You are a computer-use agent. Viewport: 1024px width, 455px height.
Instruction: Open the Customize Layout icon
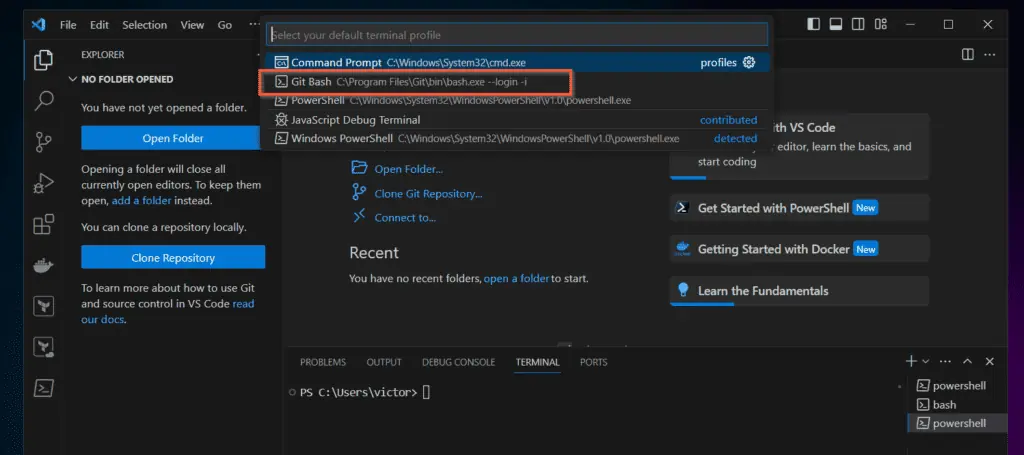[x=881, y=24]
